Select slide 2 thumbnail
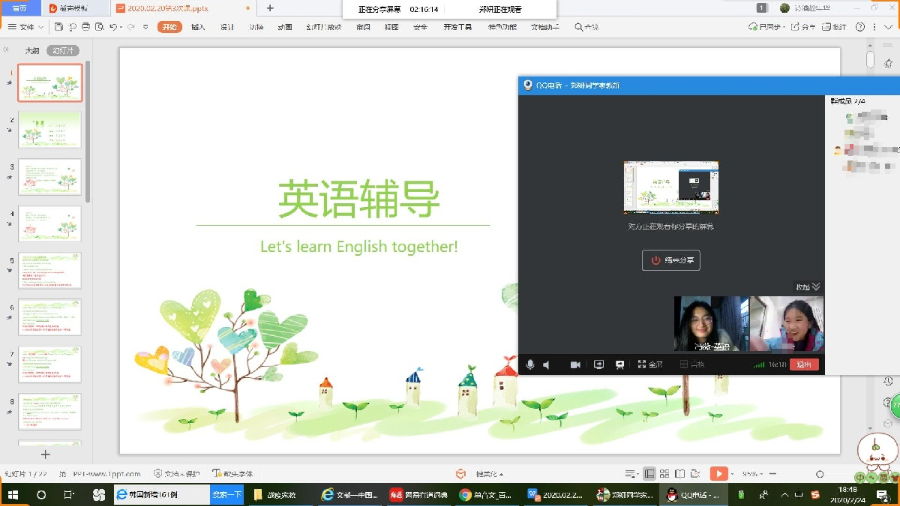Viewport: 900px width, 506px height. coord(50,130)
